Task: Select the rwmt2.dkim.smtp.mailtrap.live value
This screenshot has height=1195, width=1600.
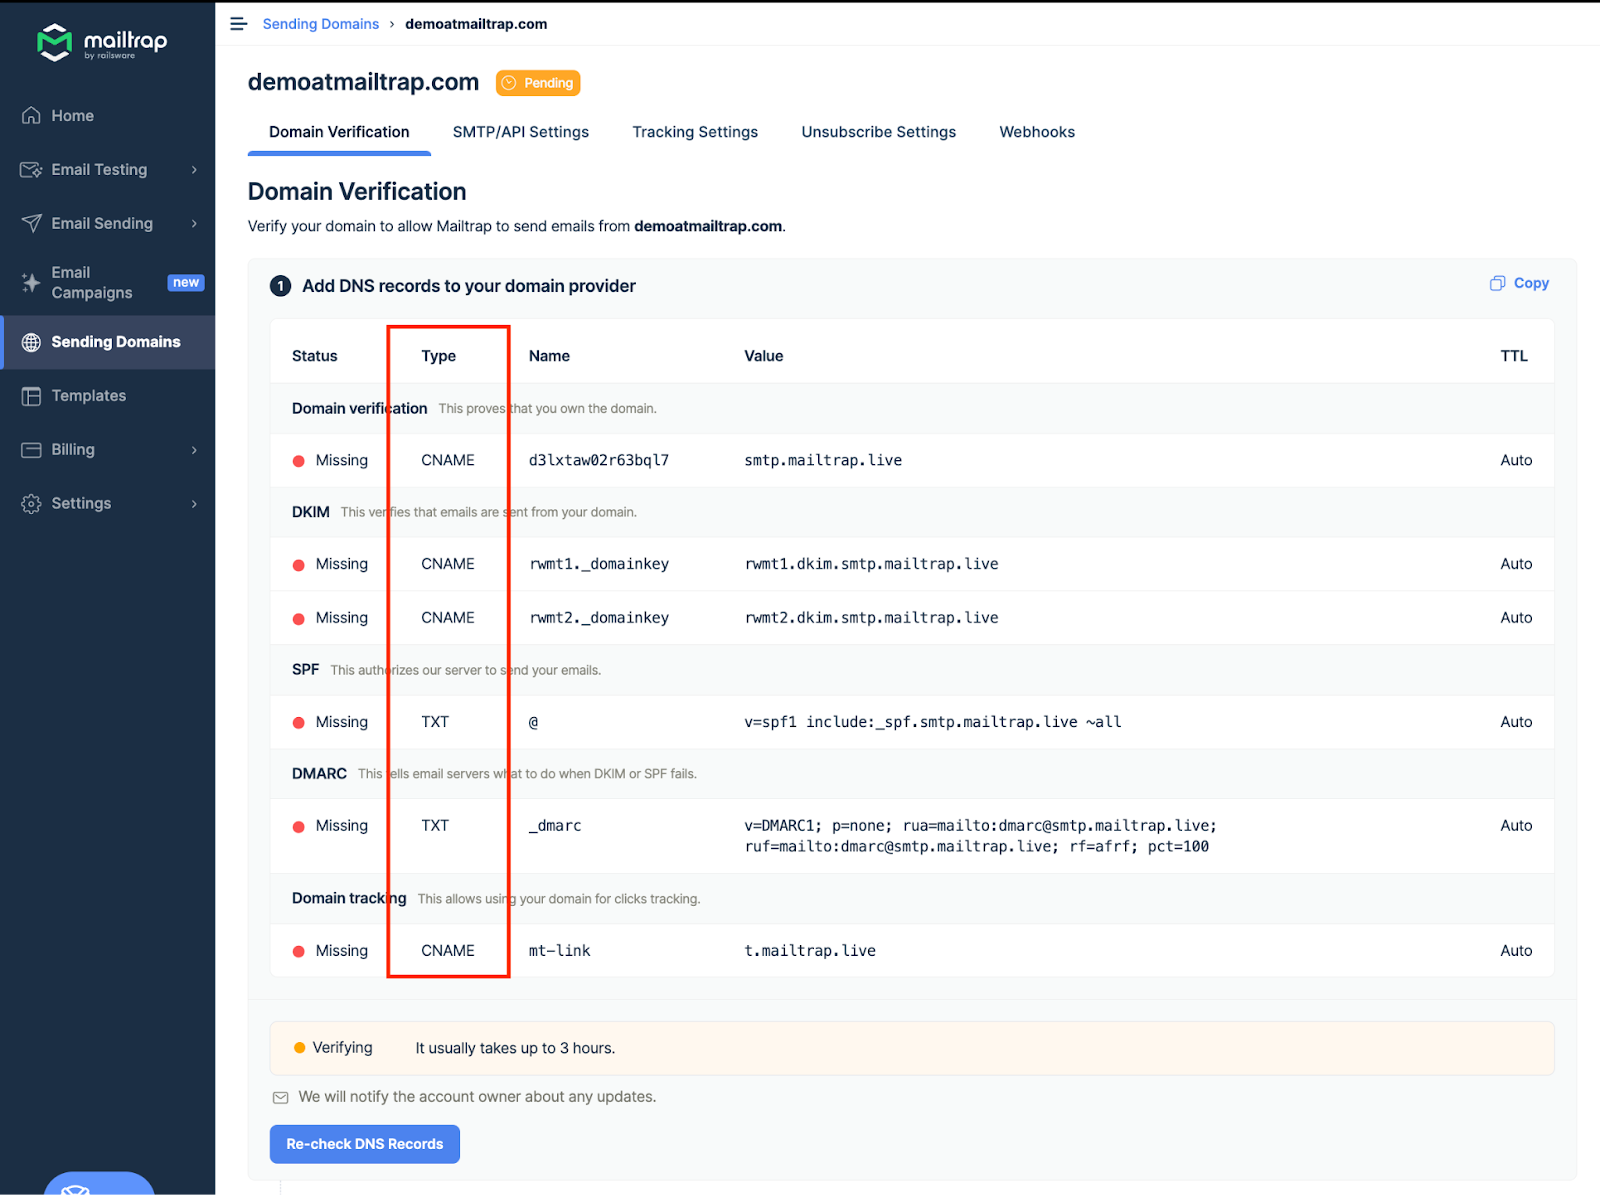Action: tap(871, 618)
